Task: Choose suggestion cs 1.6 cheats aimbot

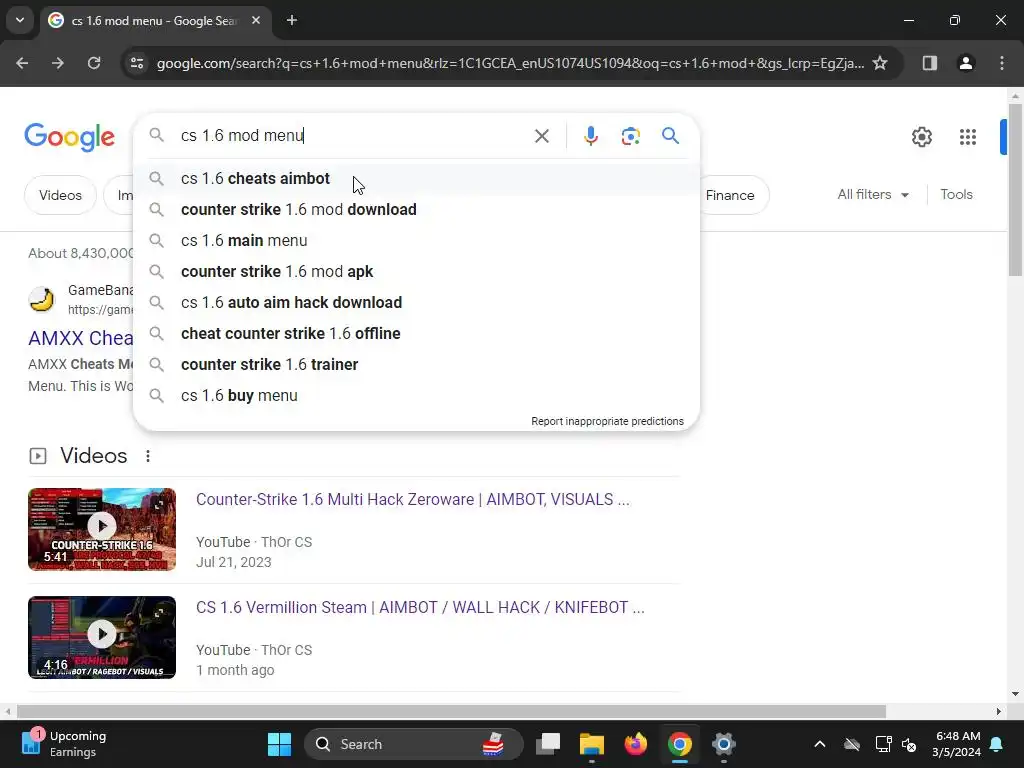Action: [x=416, y=179]
